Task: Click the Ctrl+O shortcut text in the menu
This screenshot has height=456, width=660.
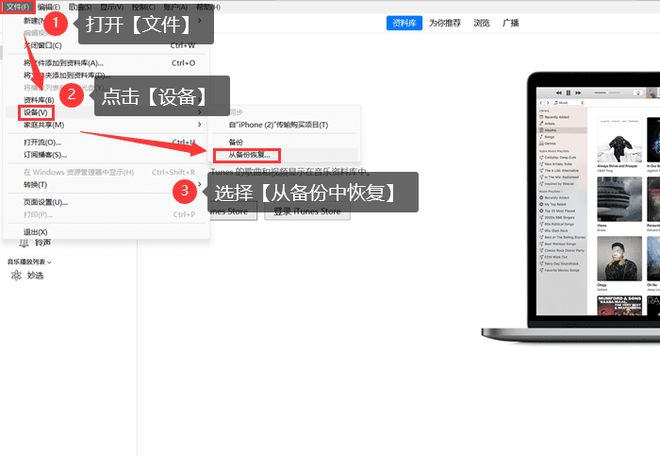Action: (184, 63)
